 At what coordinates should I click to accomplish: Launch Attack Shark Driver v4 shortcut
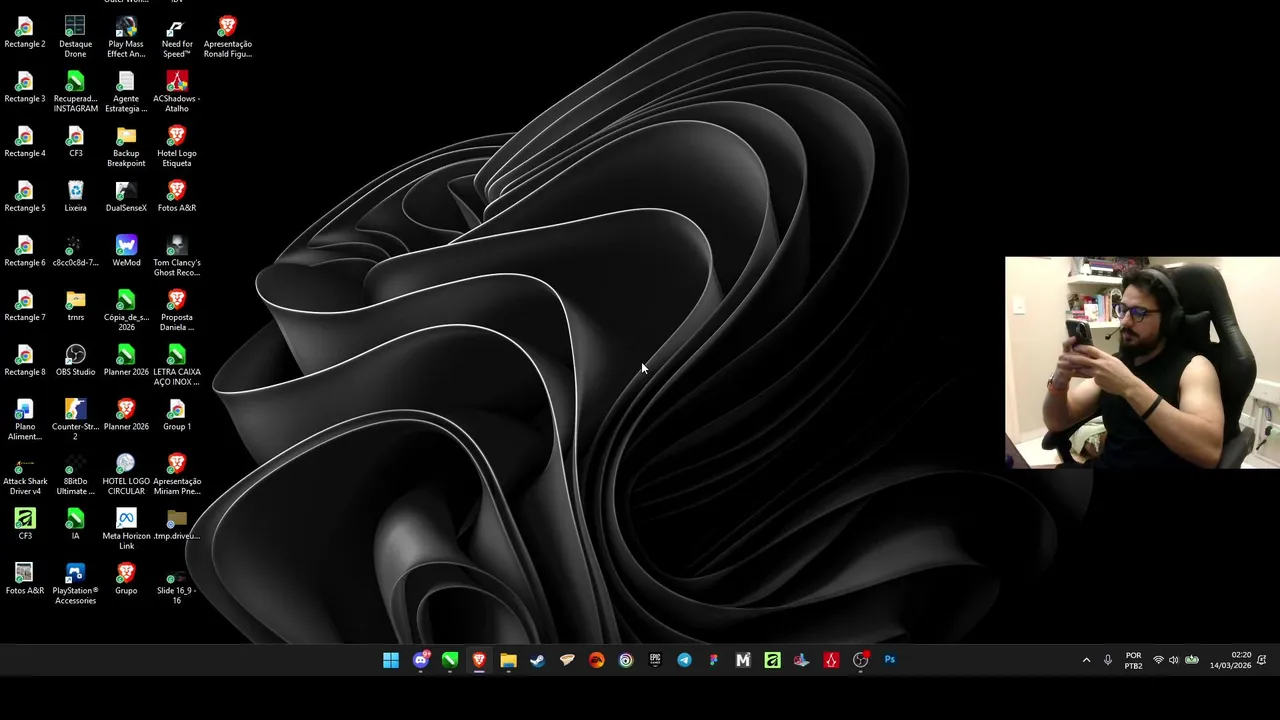(25, 474)
